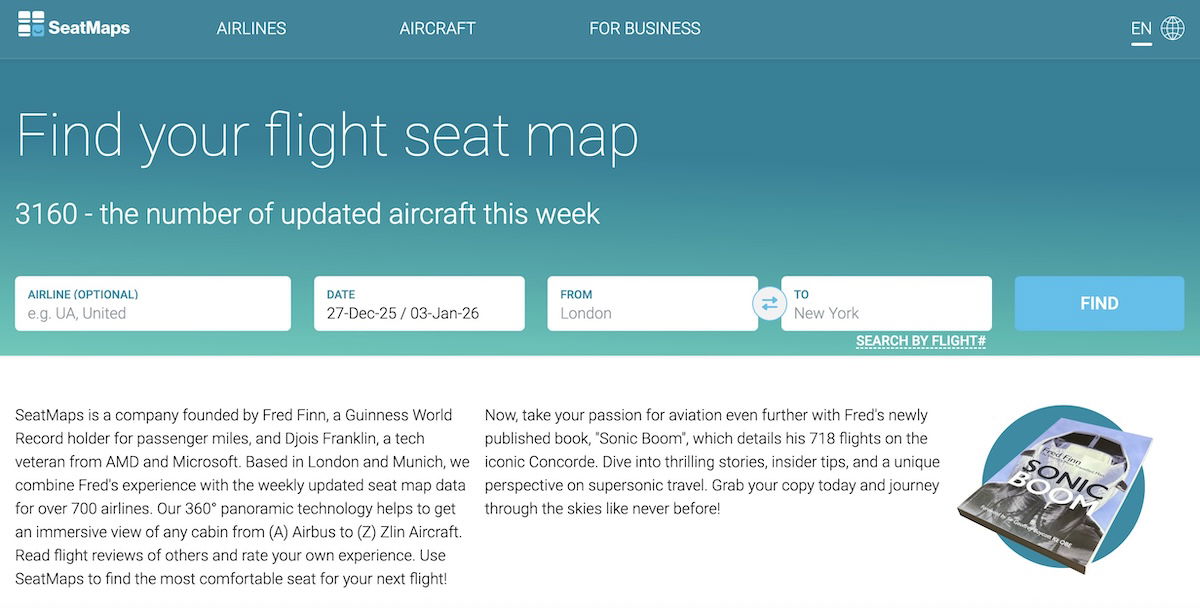The height and width of the screenshot is (608, 1200).
Task: Click the AIRLINE (OPTIONAL) field label
Action: point(83,295)
